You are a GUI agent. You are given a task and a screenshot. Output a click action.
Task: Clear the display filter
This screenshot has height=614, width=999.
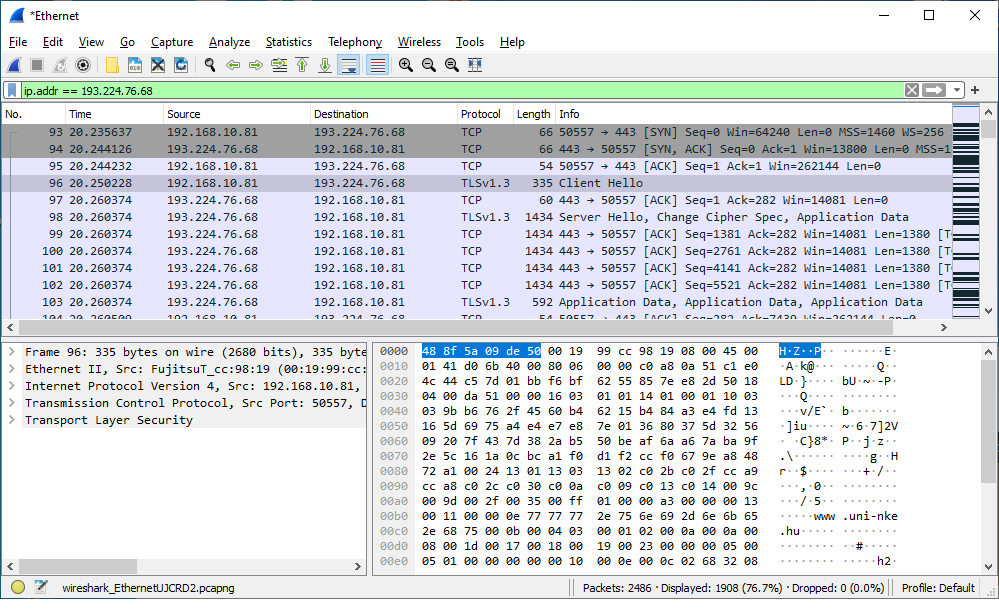pyautogui.click(x=912, y=90)
